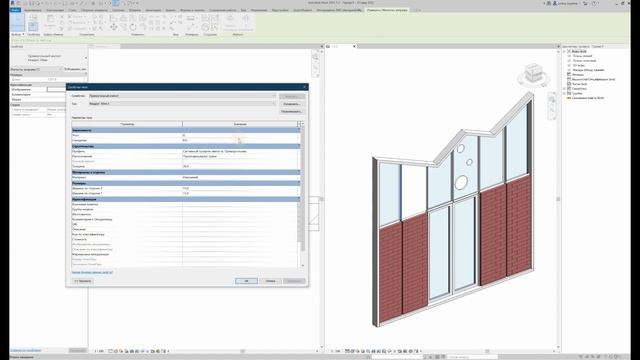Select the Изменить (Modify) arrow tool
This screenshot has height=360, width=640.
click(x=18, y=22)
